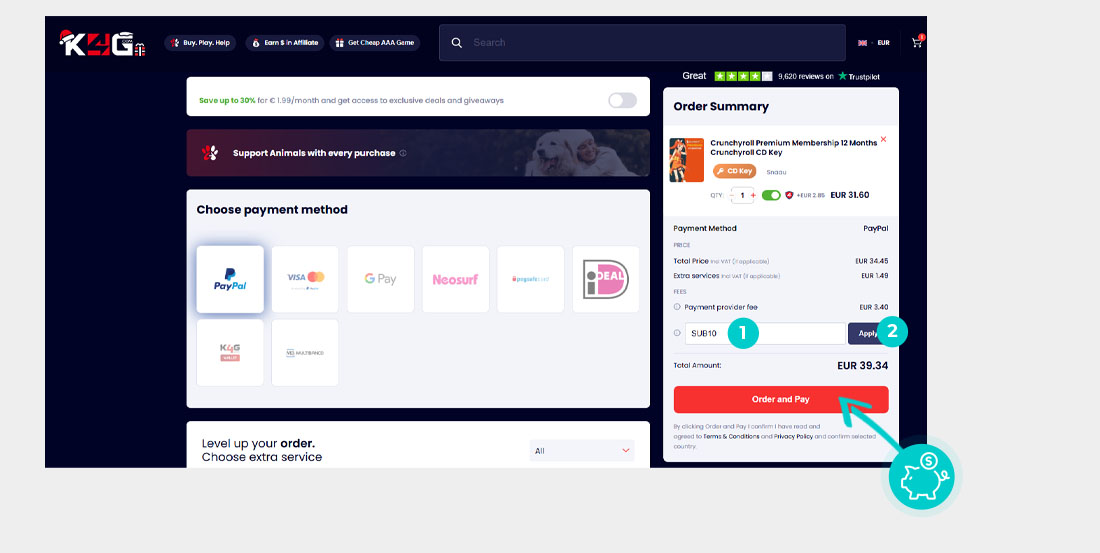This screenshot has height=553, width=1100.
Task: Open Get Cheap AAA Game menu item
Action: pyautogui.click(x=375, y=43)
